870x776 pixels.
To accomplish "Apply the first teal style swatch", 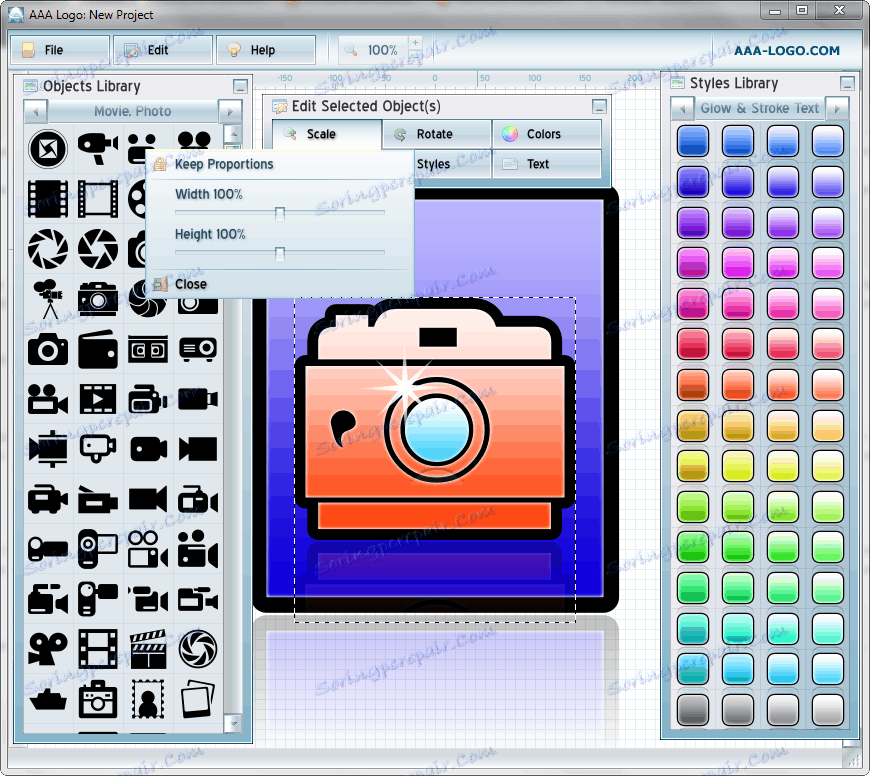I will [x=693, y=629].
